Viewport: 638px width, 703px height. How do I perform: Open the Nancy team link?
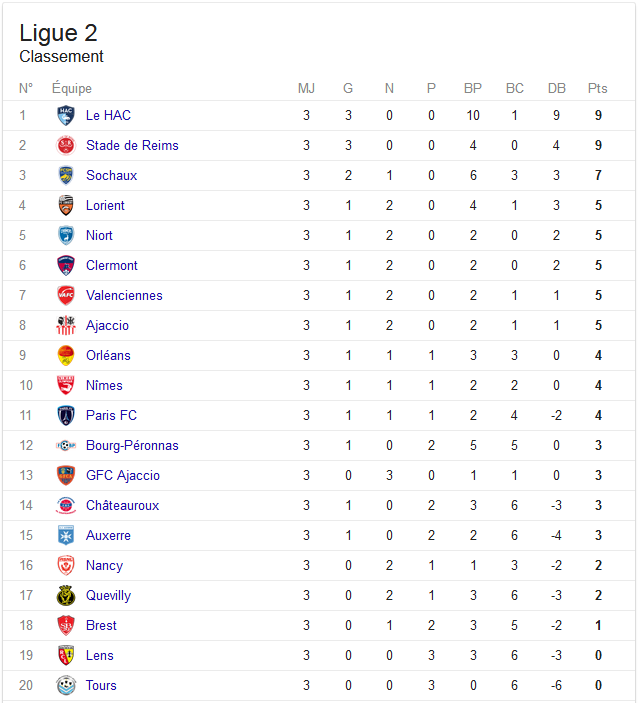(x=104, y=566)
